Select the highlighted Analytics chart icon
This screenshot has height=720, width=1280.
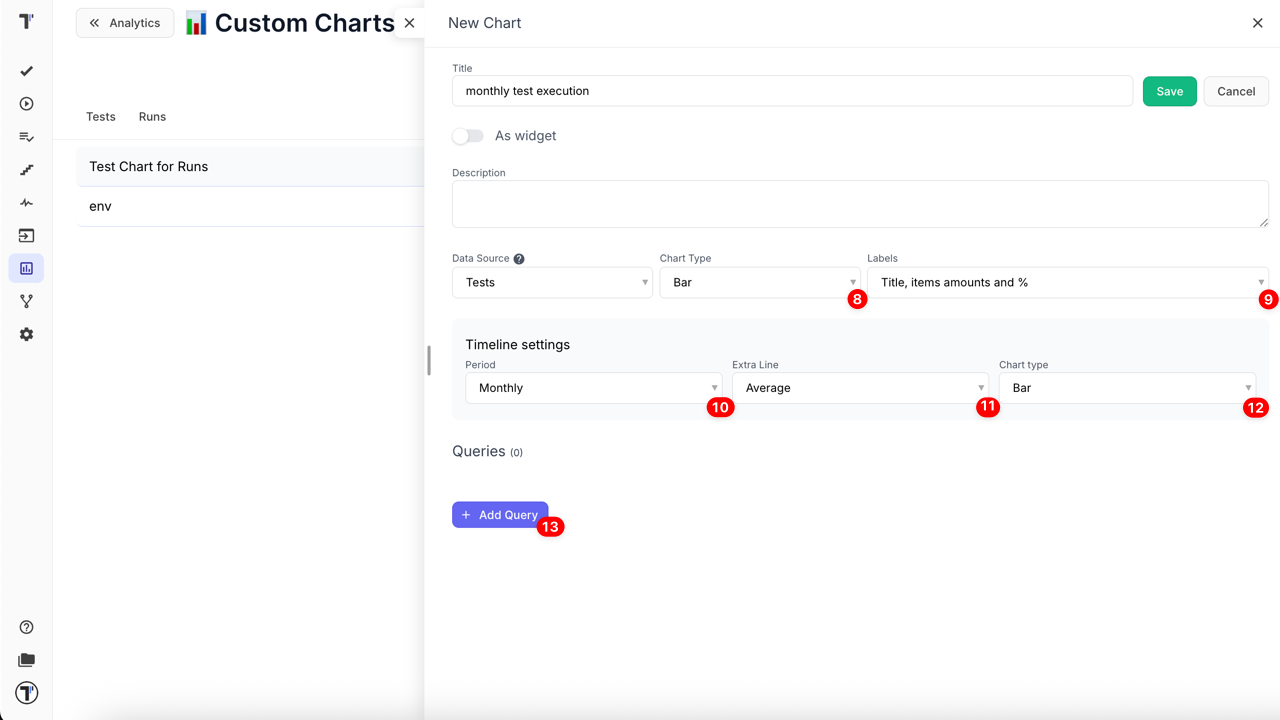pyautogui.click(x=26, y=268)
